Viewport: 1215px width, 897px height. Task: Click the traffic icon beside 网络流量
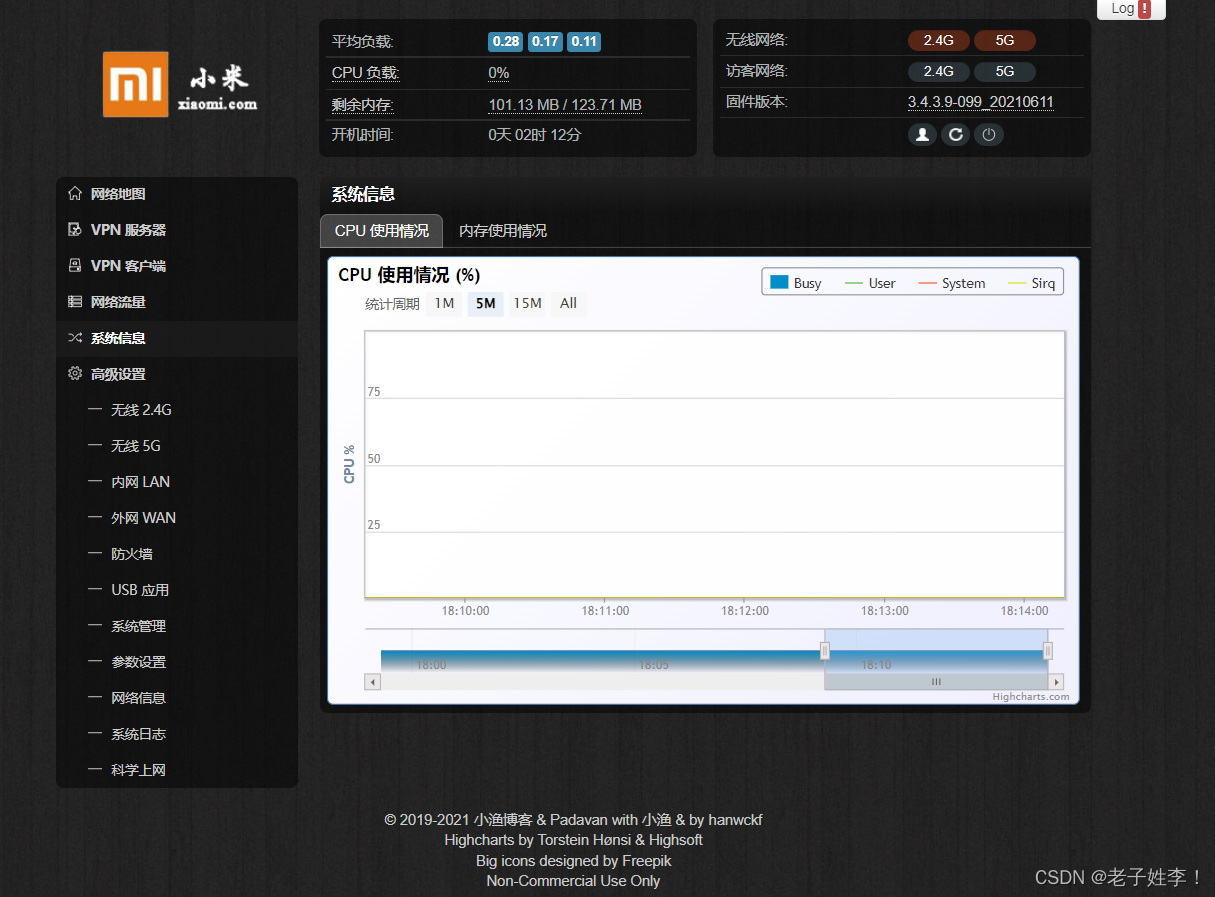pyautogui.click(x=75, y=301)
